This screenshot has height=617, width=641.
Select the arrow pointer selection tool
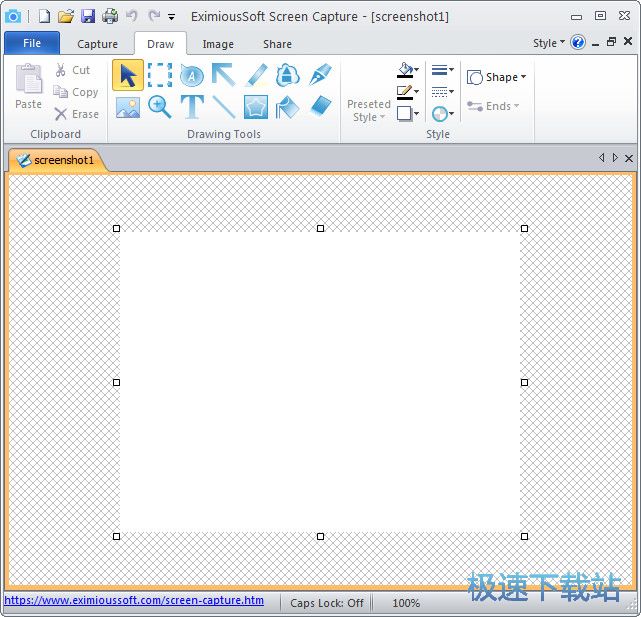tap(127, 75)
